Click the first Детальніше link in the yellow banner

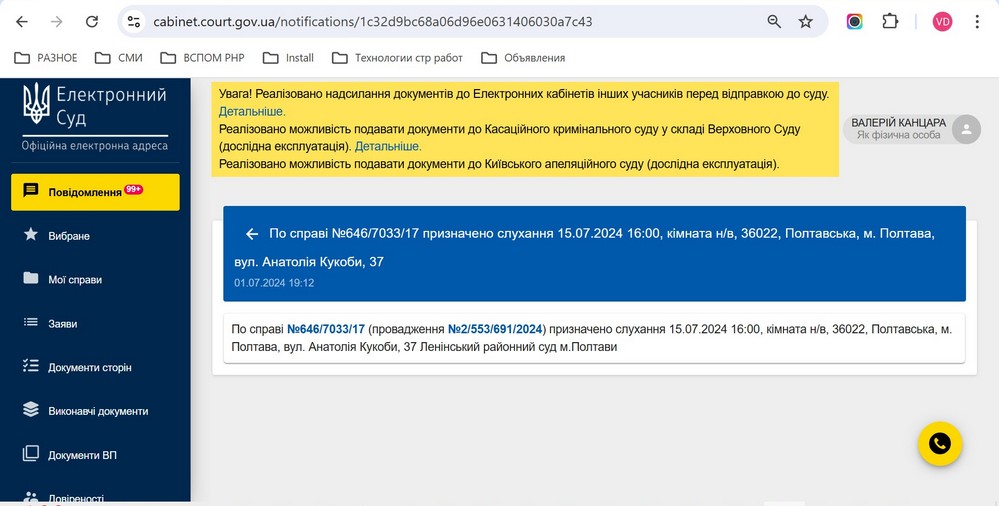(x=252, y=112)
